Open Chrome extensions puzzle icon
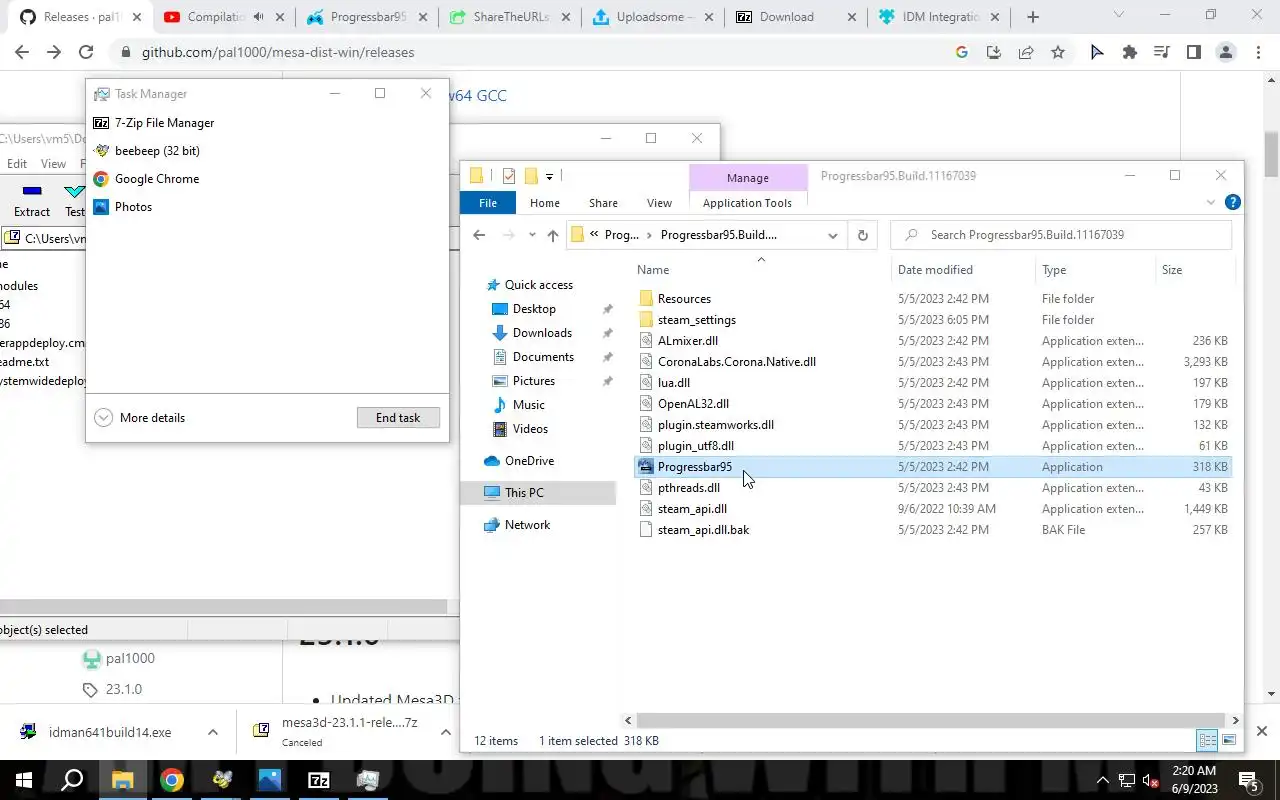 click(x=1130, y=53)
